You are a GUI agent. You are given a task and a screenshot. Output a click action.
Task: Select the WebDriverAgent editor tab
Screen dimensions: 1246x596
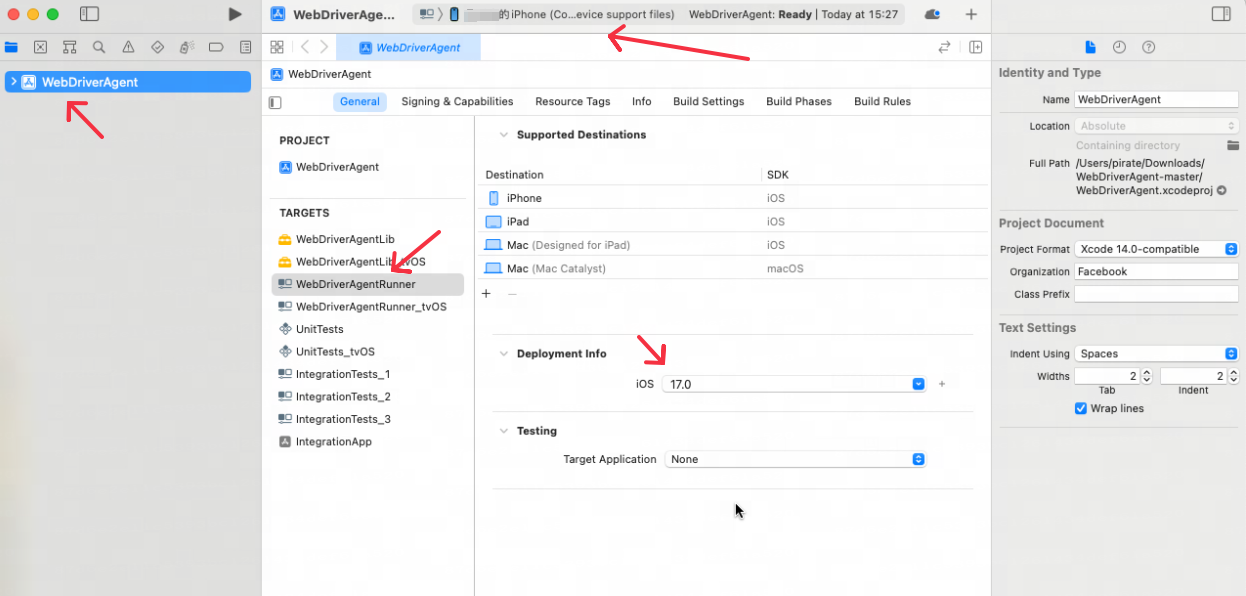[x=408, y=47]
